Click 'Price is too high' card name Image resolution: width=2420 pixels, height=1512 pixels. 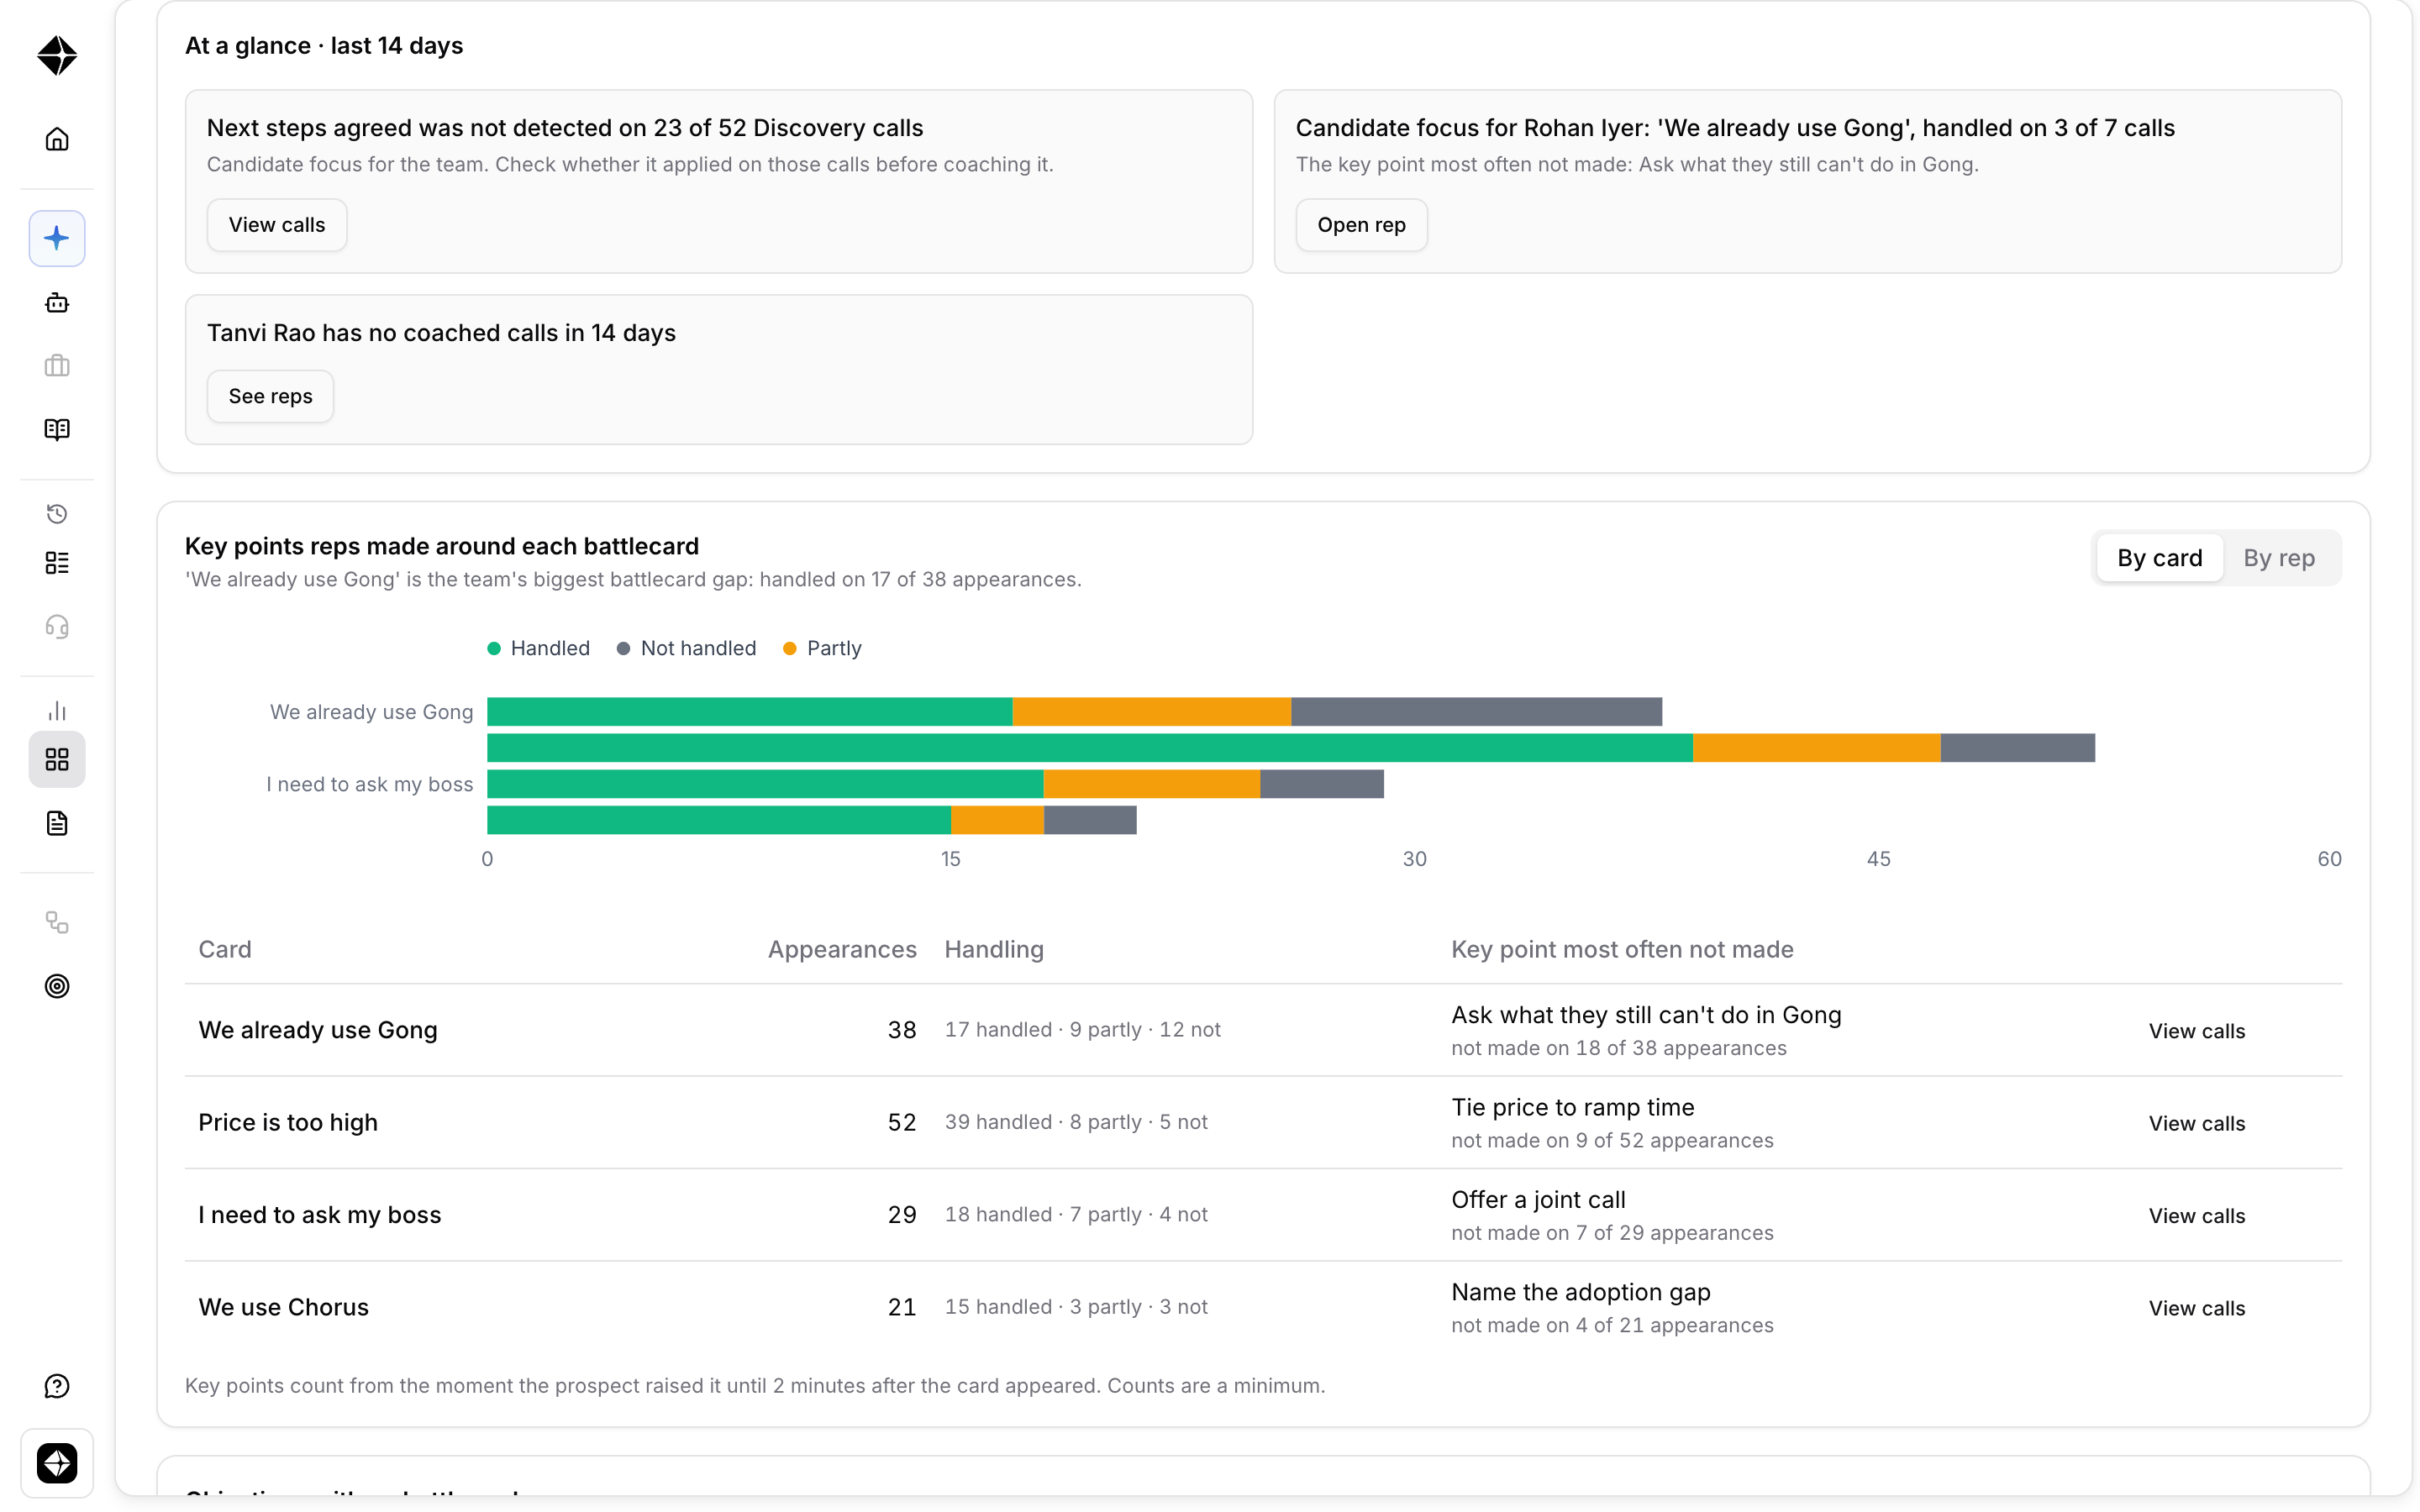288,1122
